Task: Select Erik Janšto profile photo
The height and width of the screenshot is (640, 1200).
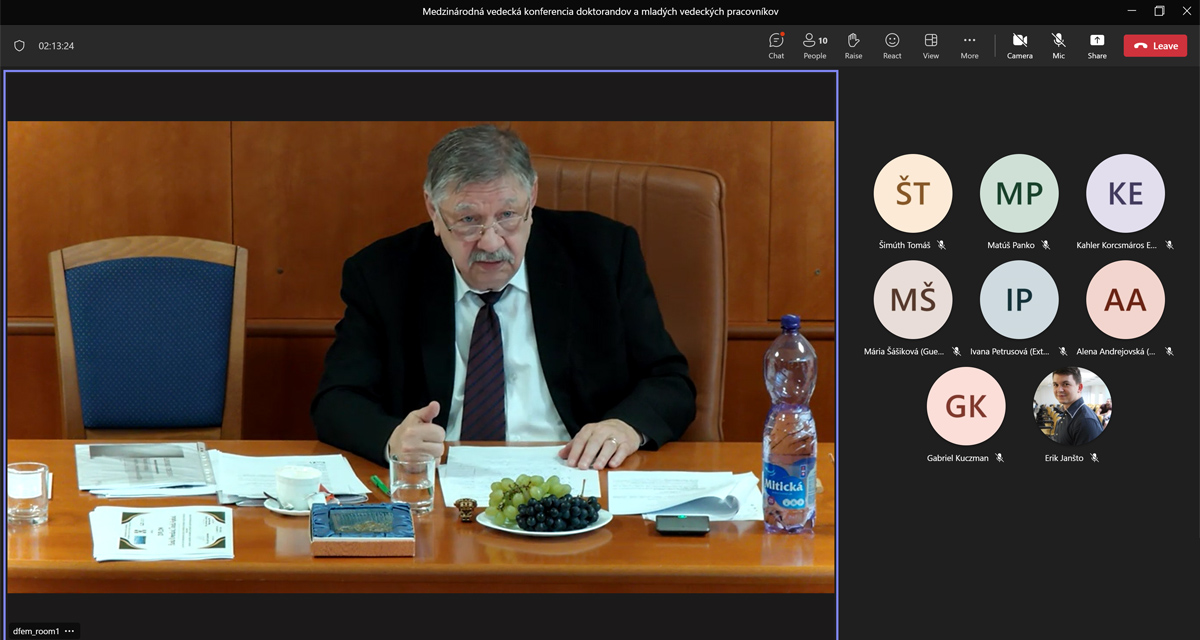Action: [x=1072, y=406]
